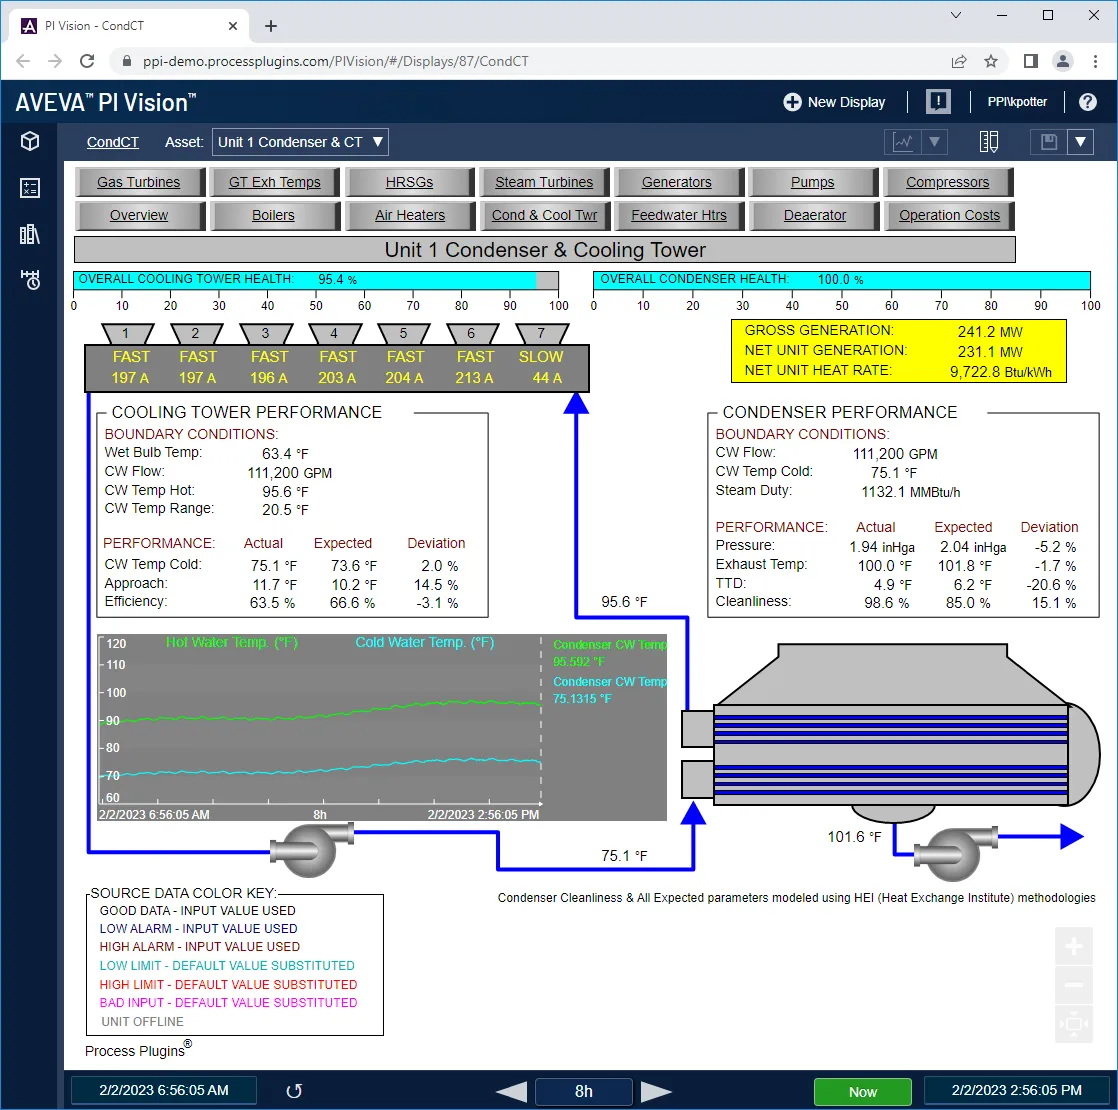Open the browser profile avatar
Image resolution: width=1118 pixels, height=1110 pixels.
[1063, 61]
